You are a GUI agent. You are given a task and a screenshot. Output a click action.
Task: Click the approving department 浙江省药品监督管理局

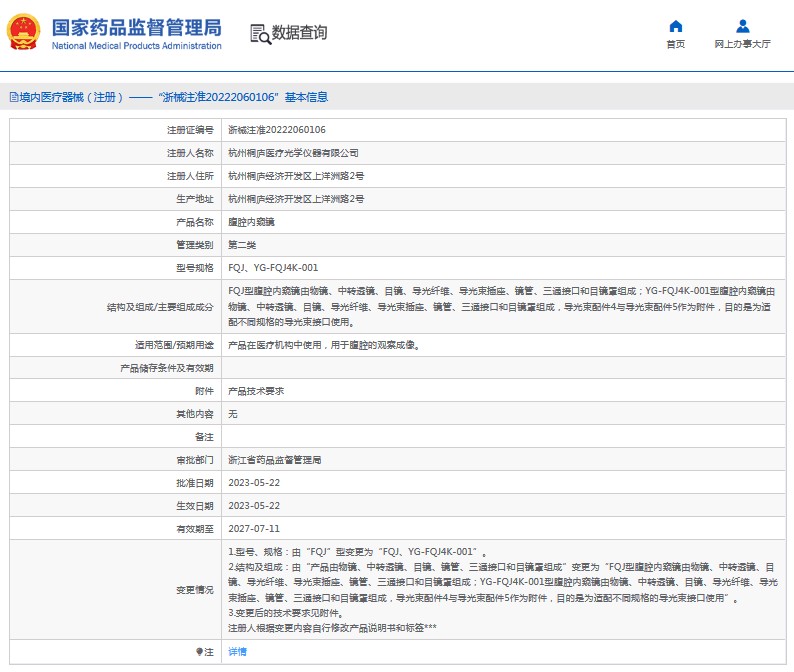(275, 460)
